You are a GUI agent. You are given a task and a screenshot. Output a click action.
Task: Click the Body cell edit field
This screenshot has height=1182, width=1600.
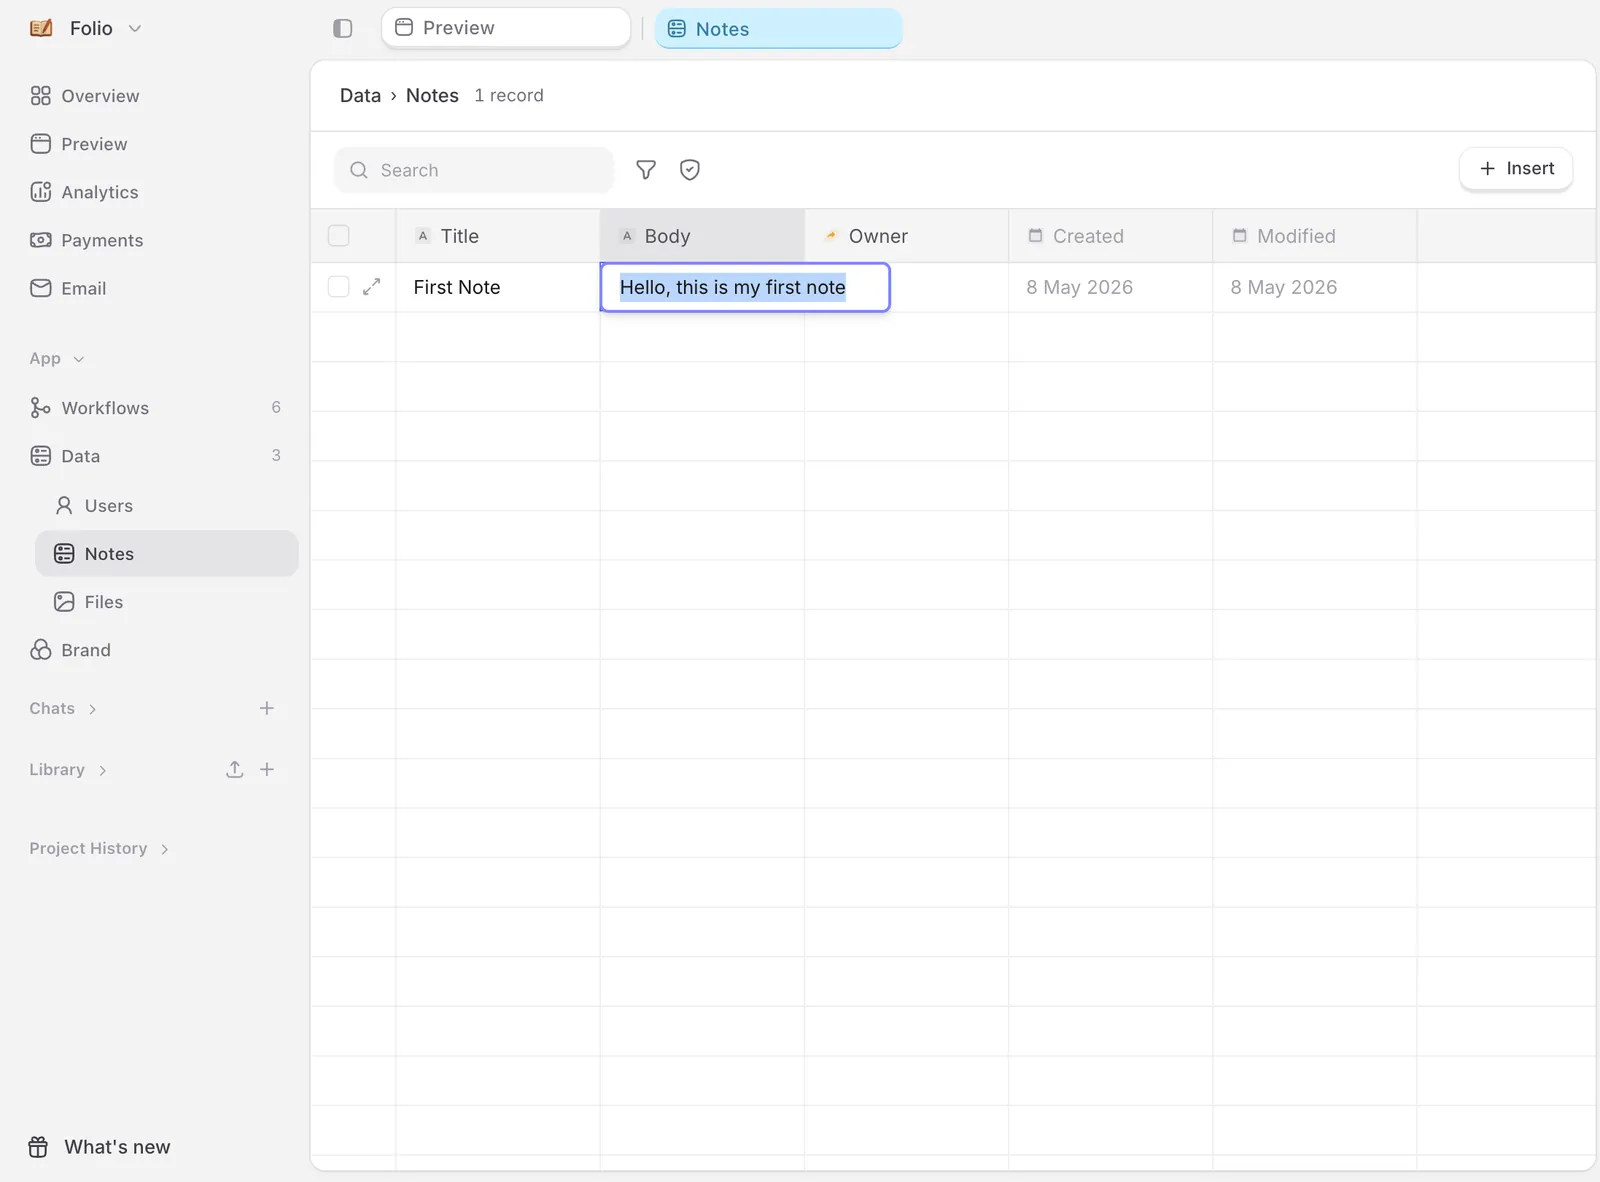click(745, 287)
